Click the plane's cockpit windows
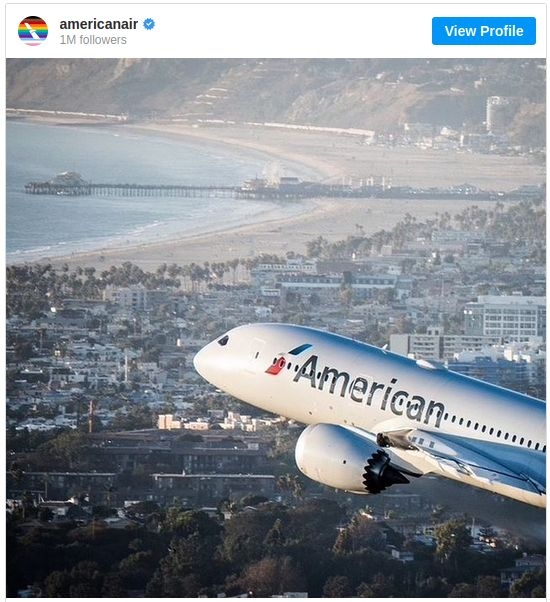Image resolution: width=550 pixels, height=602 pixels. (223, 340)
